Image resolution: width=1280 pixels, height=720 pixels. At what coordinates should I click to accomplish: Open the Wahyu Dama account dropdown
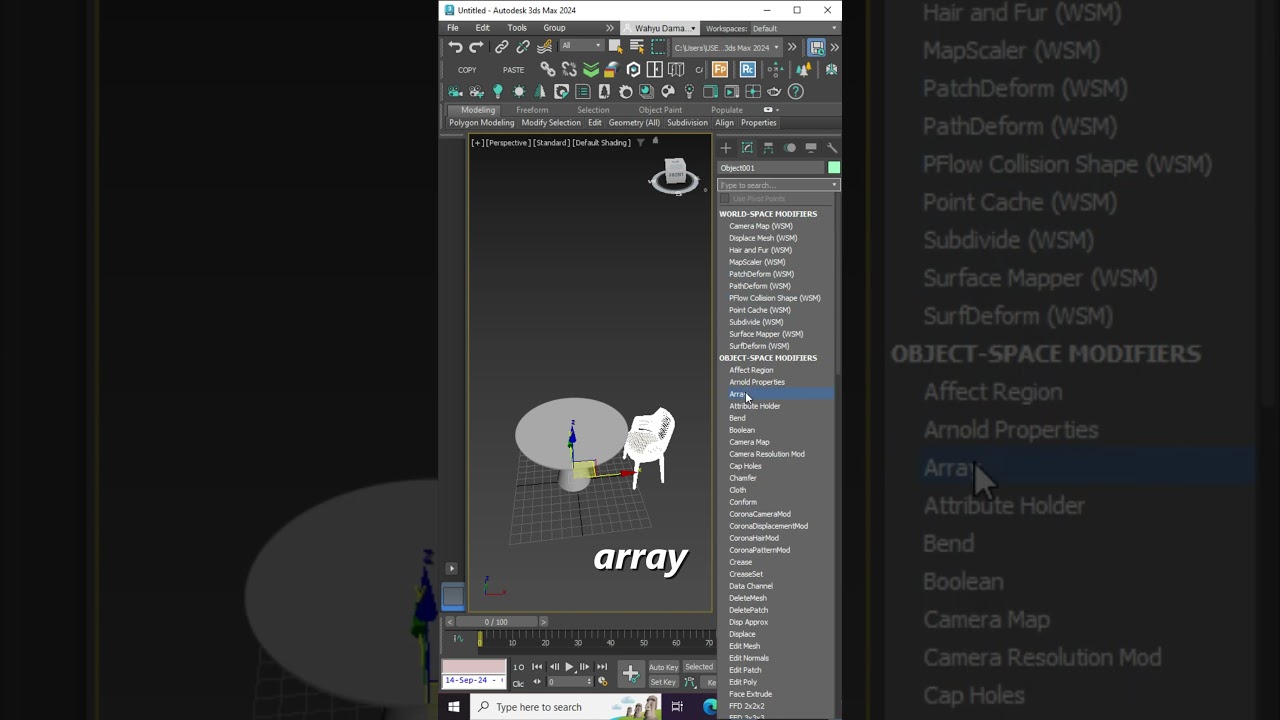659,28
